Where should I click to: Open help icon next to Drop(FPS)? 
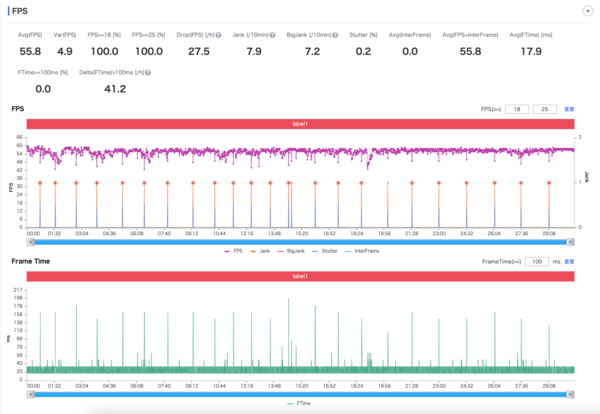(218, 35)
